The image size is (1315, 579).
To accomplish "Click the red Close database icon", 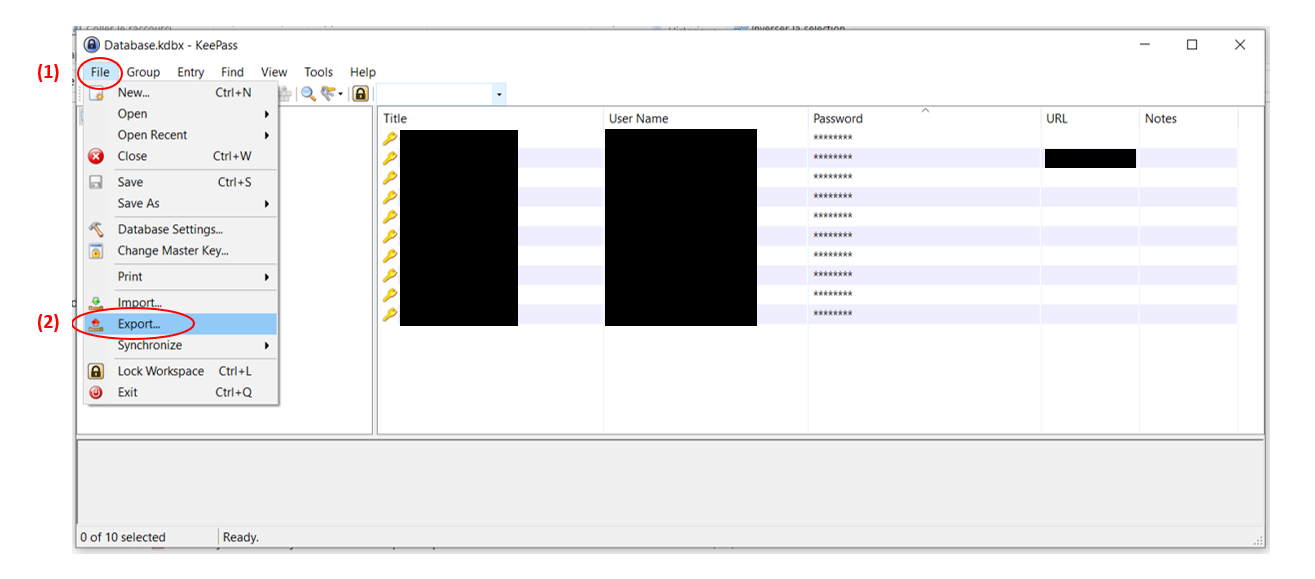I will 96,156.
